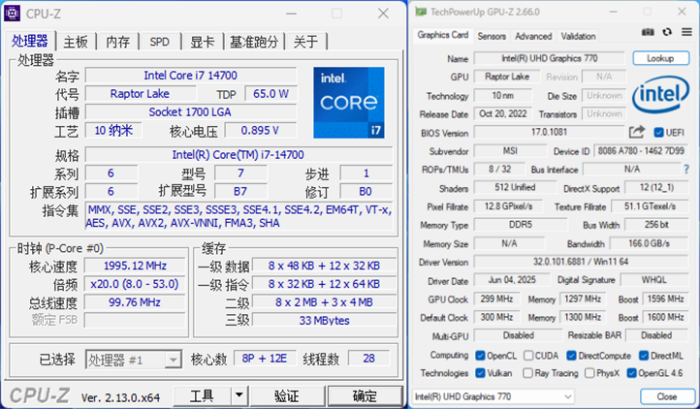Click the Driver Version field 32.0.101.6881
Viewport: 700px width, 409px height.
(x=581, y=262)
